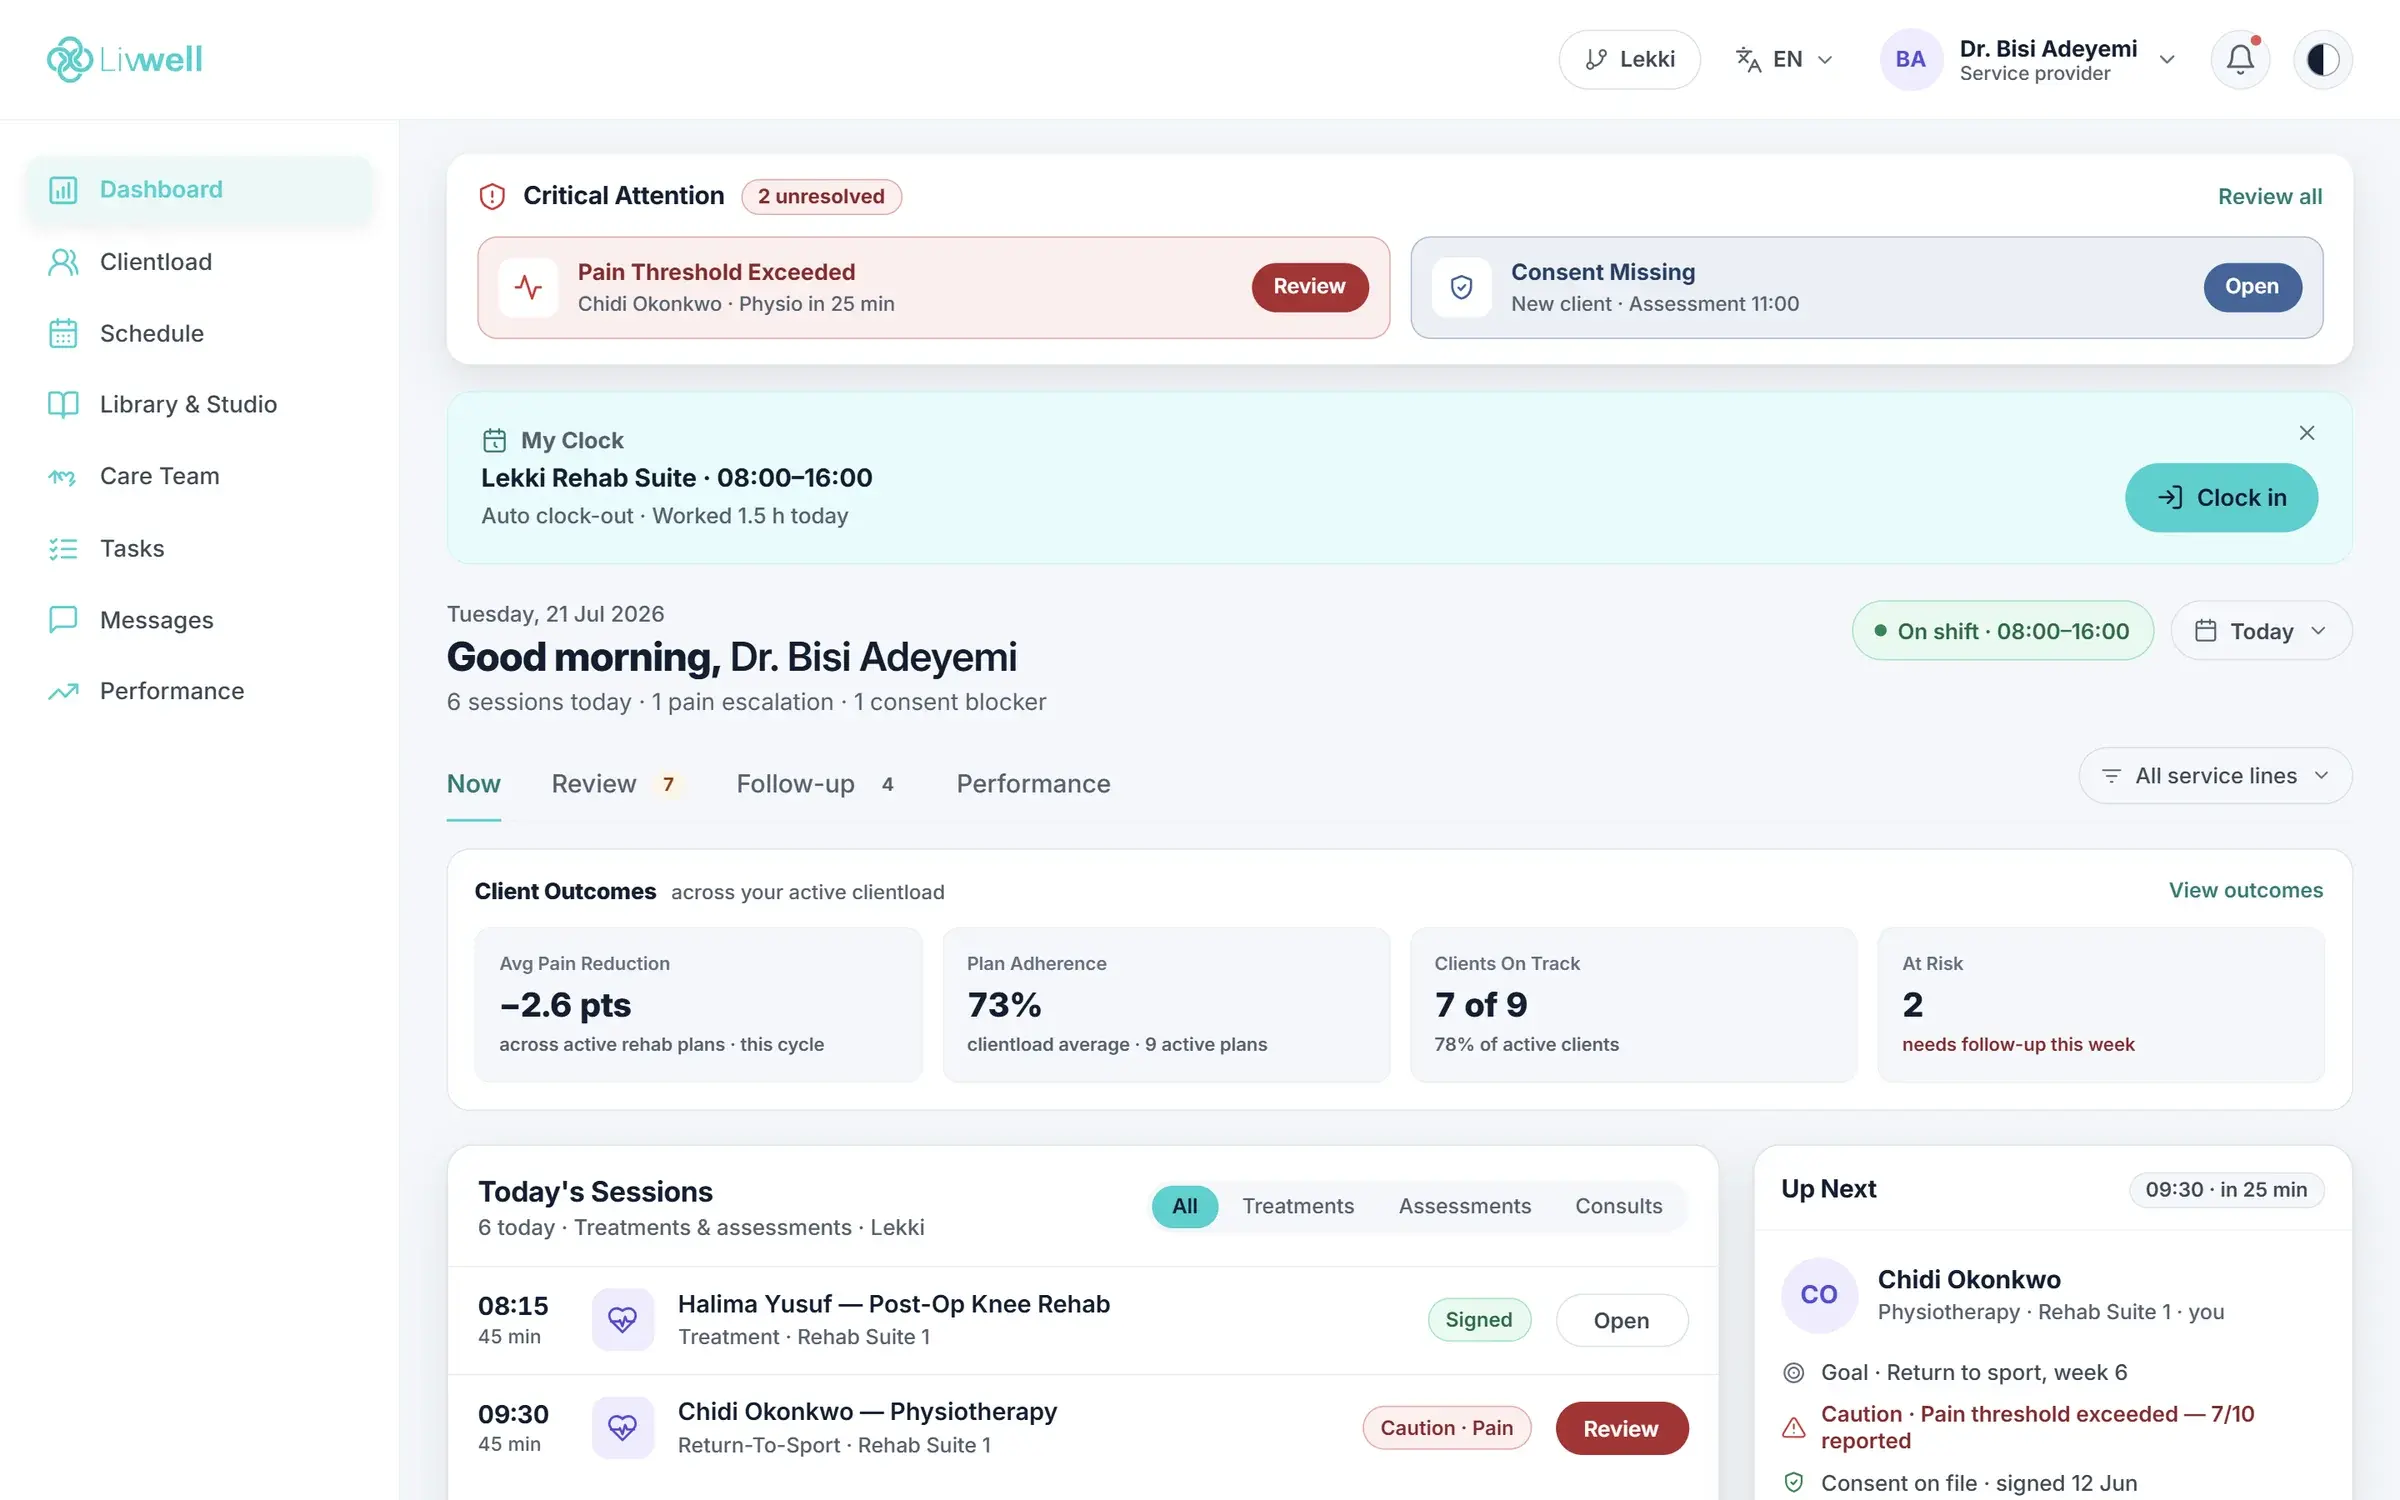
Task: Click the CO avatar in Up Next
Action: (1819, 1295)
